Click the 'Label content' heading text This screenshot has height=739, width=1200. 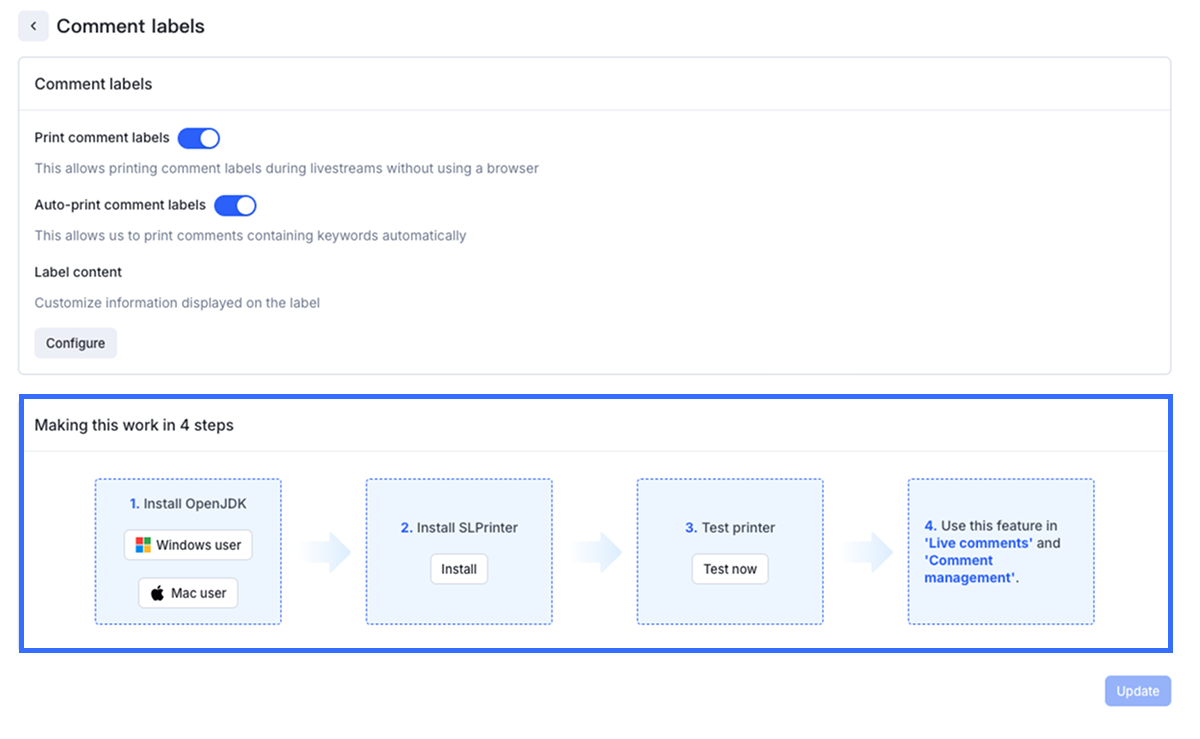tap(78, 272)
